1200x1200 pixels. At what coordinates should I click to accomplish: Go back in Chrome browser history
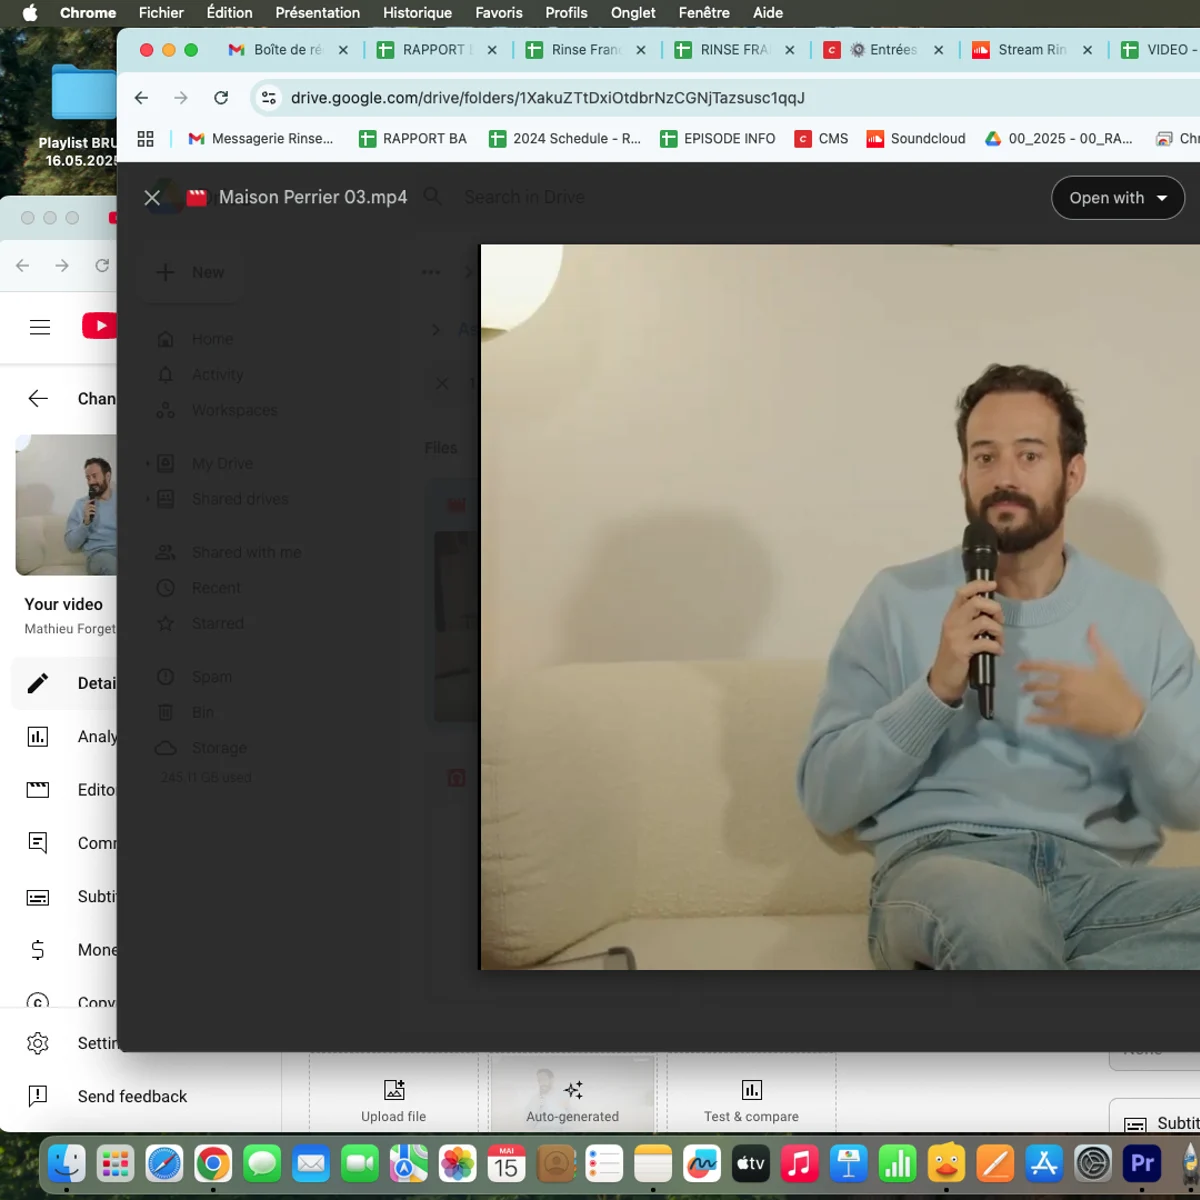tap(141, 98)
